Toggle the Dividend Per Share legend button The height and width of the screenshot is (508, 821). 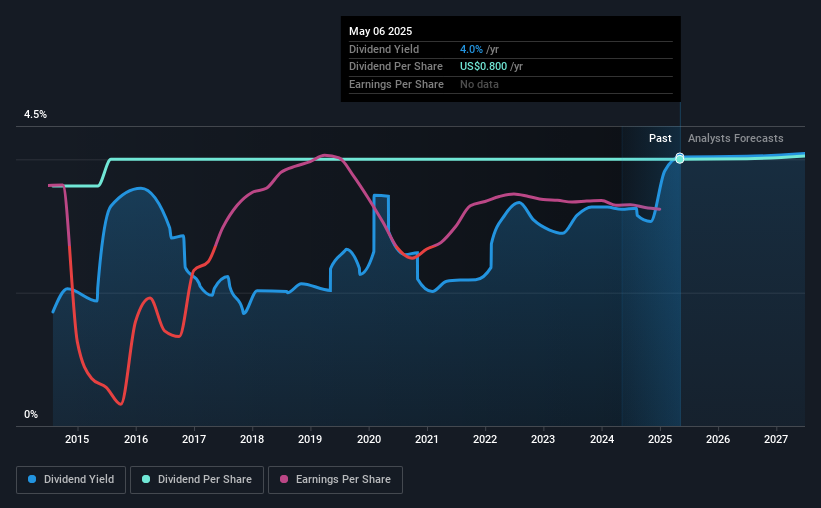(x=197, y=480)
